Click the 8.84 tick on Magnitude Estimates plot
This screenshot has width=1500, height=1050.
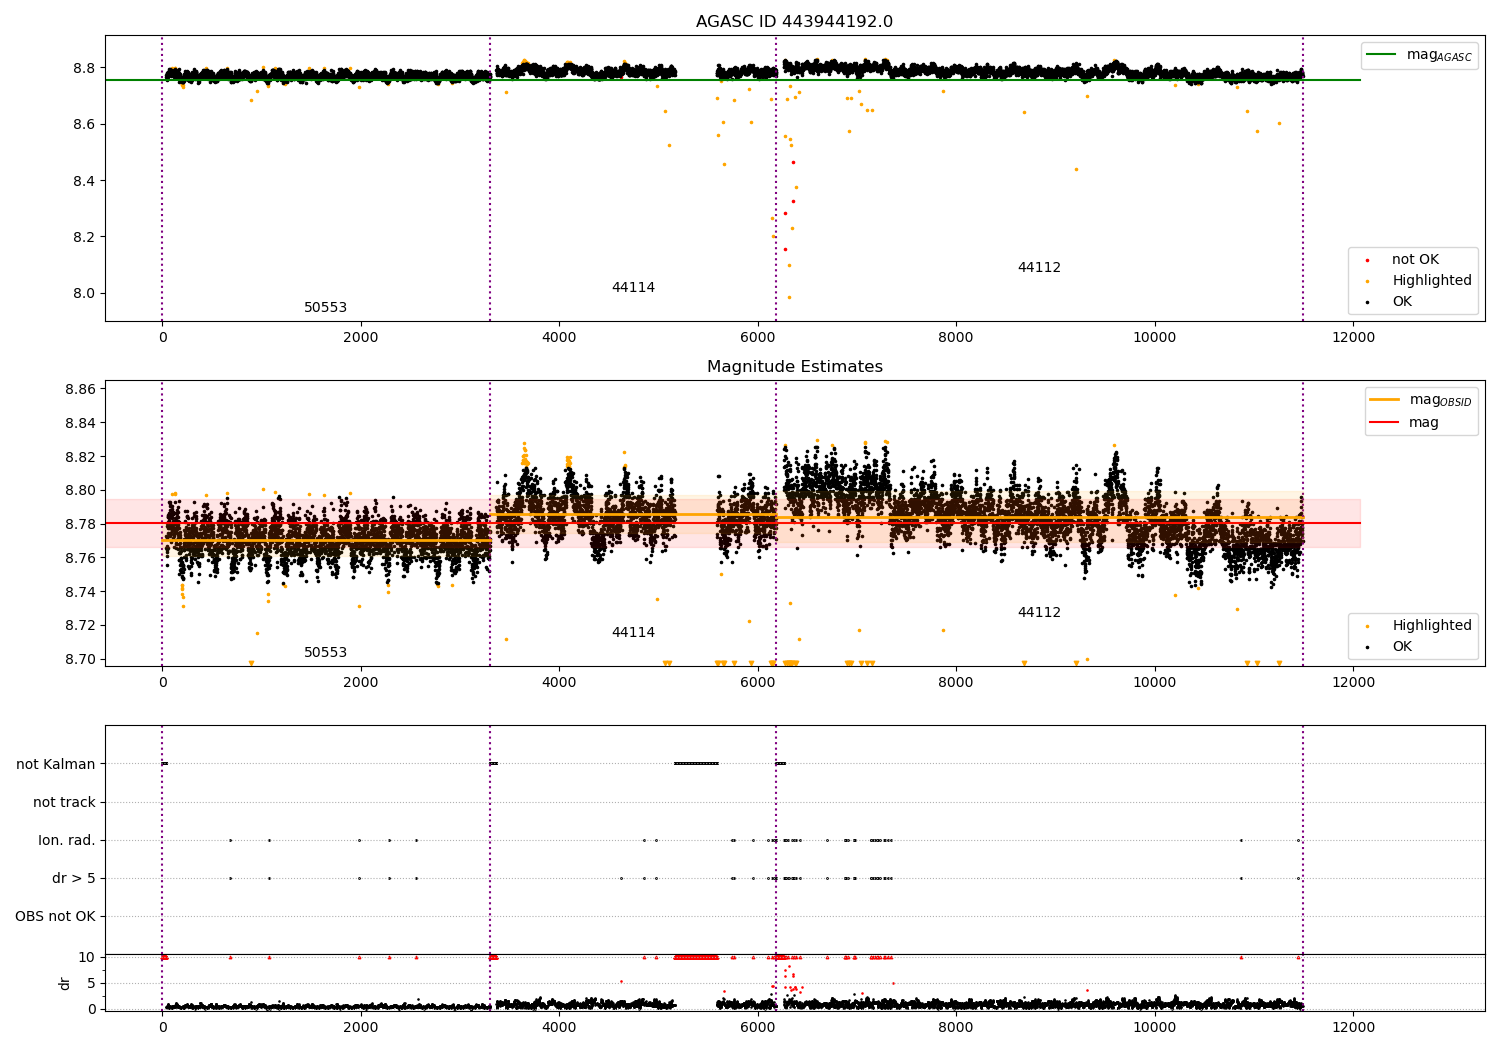point(78,423)
